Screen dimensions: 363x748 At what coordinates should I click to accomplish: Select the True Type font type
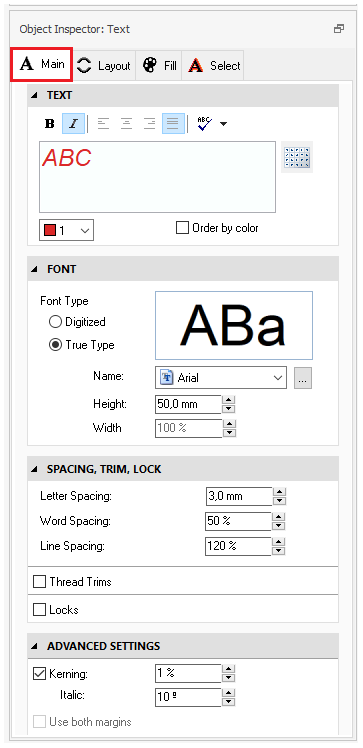pyautogui.click(x=55, y=345)
